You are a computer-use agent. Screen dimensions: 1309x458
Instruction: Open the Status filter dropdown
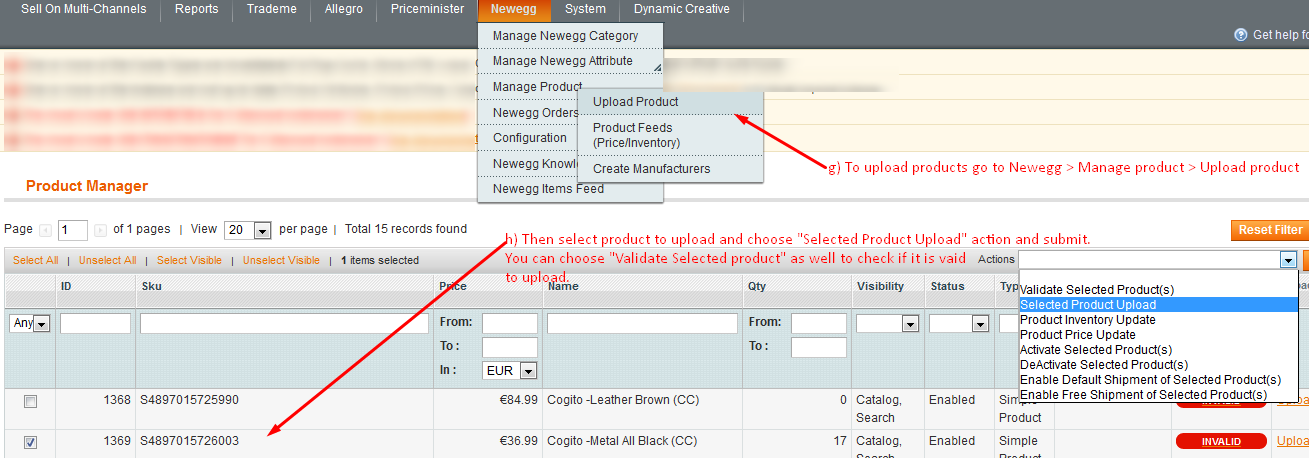(961, 323)
